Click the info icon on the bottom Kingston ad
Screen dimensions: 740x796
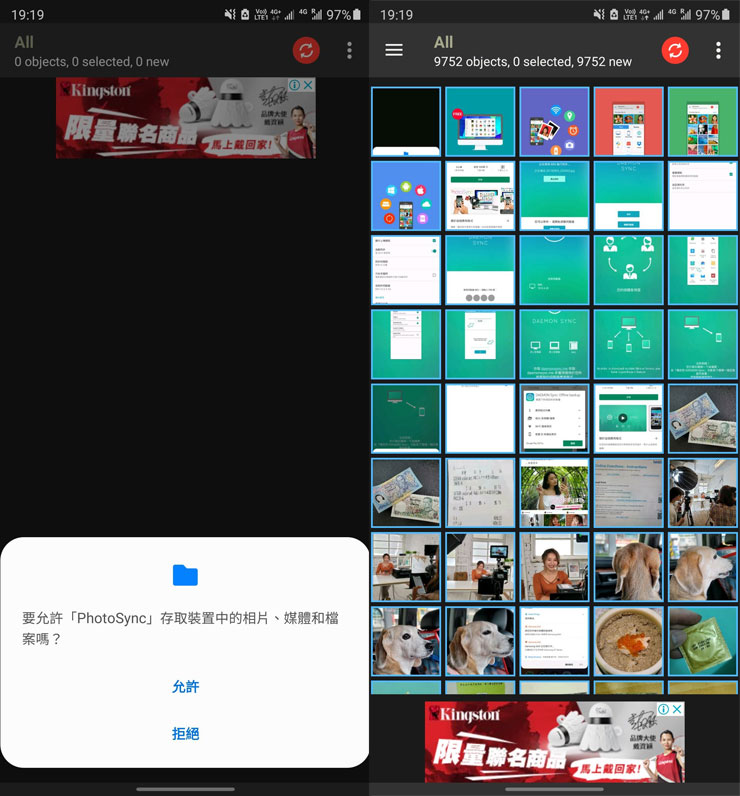663,709
